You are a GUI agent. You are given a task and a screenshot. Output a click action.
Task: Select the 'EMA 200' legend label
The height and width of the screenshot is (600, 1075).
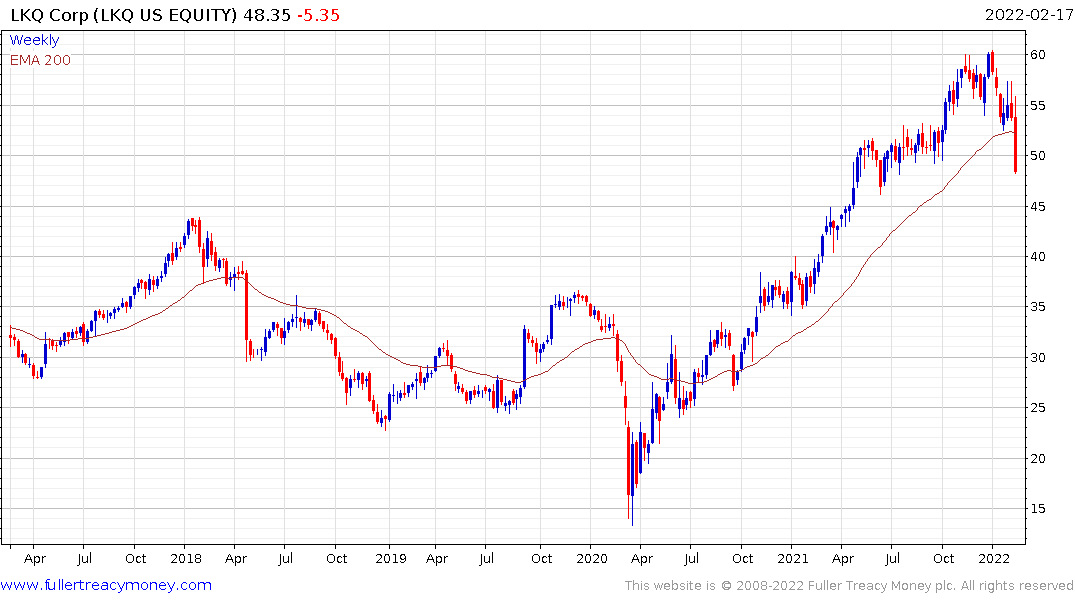coord(40,60)
